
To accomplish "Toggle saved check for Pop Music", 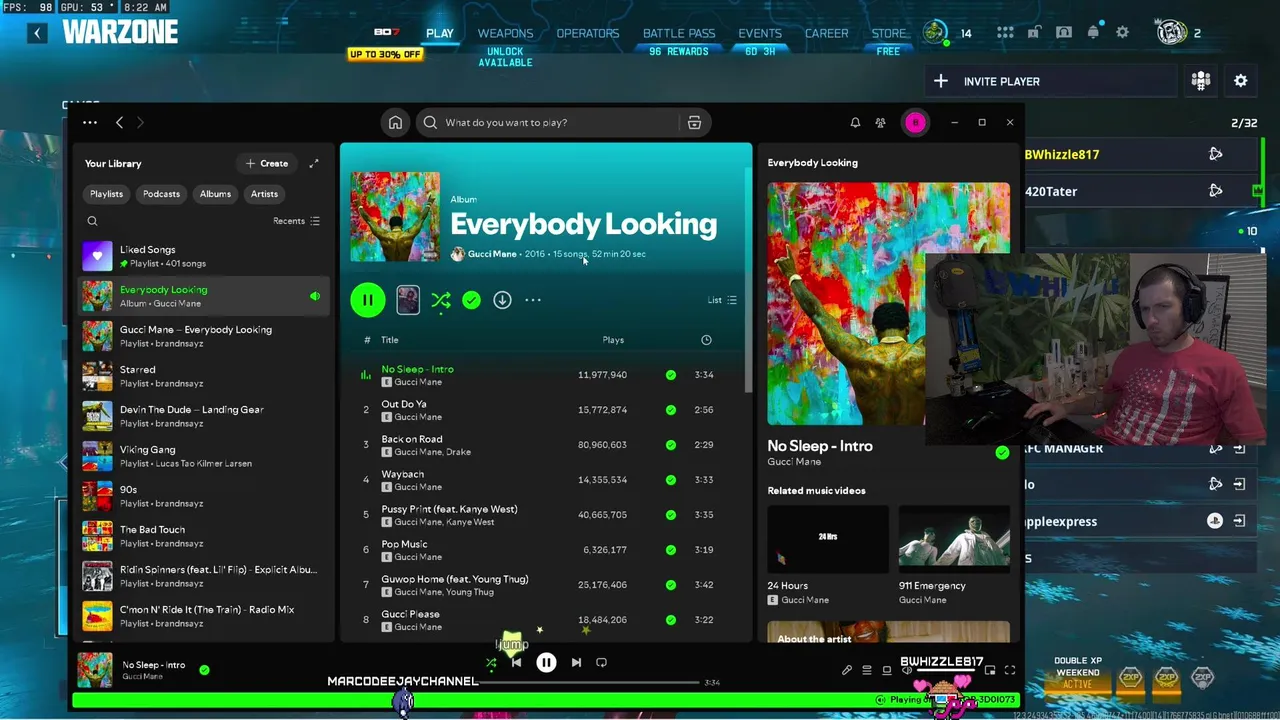I will (x=670, y=550).
